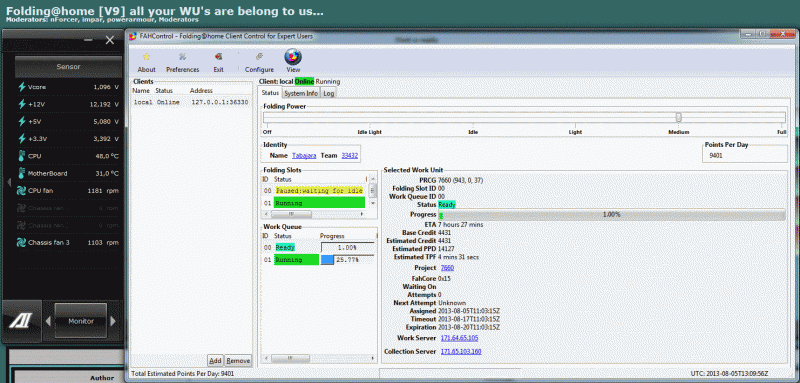Click the Work Queue Progress column header
800x383 pixels.
(332, 236)
